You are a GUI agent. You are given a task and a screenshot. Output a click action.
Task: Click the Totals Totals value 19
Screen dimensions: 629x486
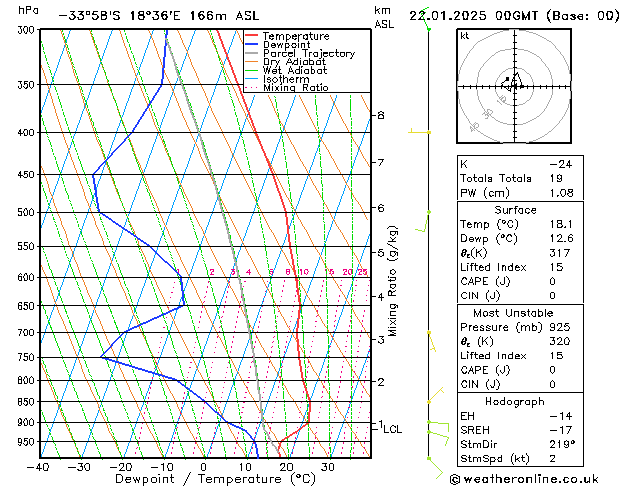point(556,178)
